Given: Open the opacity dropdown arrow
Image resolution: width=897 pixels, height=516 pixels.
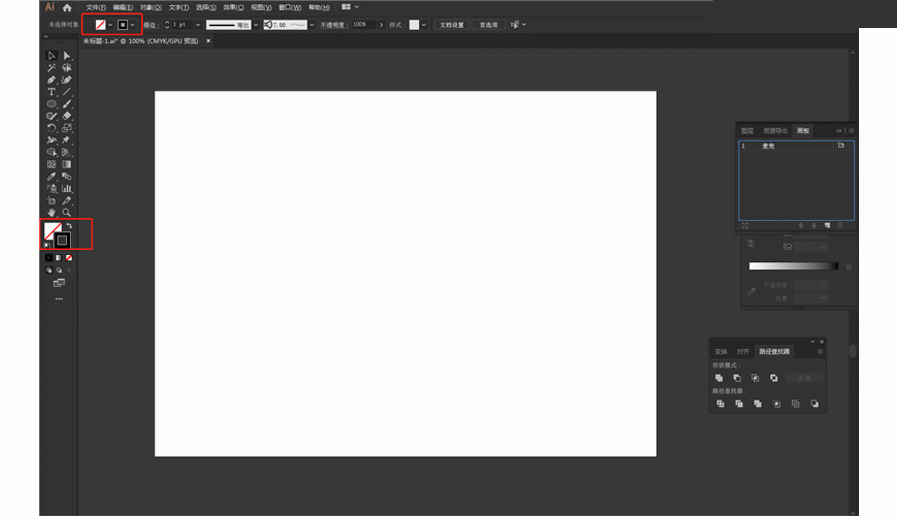Looking at the screenshot, I should pos(381,24).
